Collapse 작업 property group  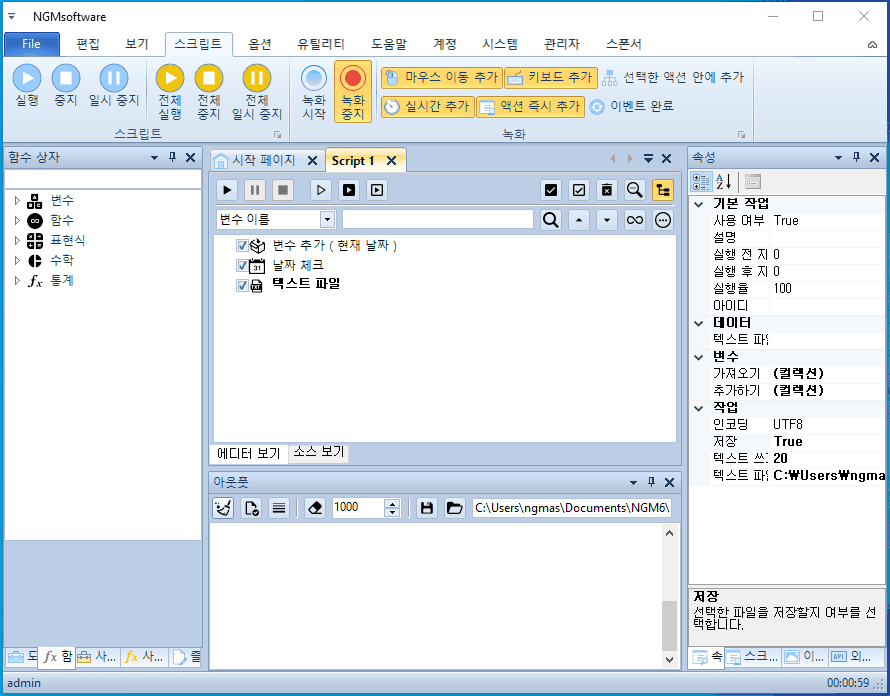coord(699,408)
